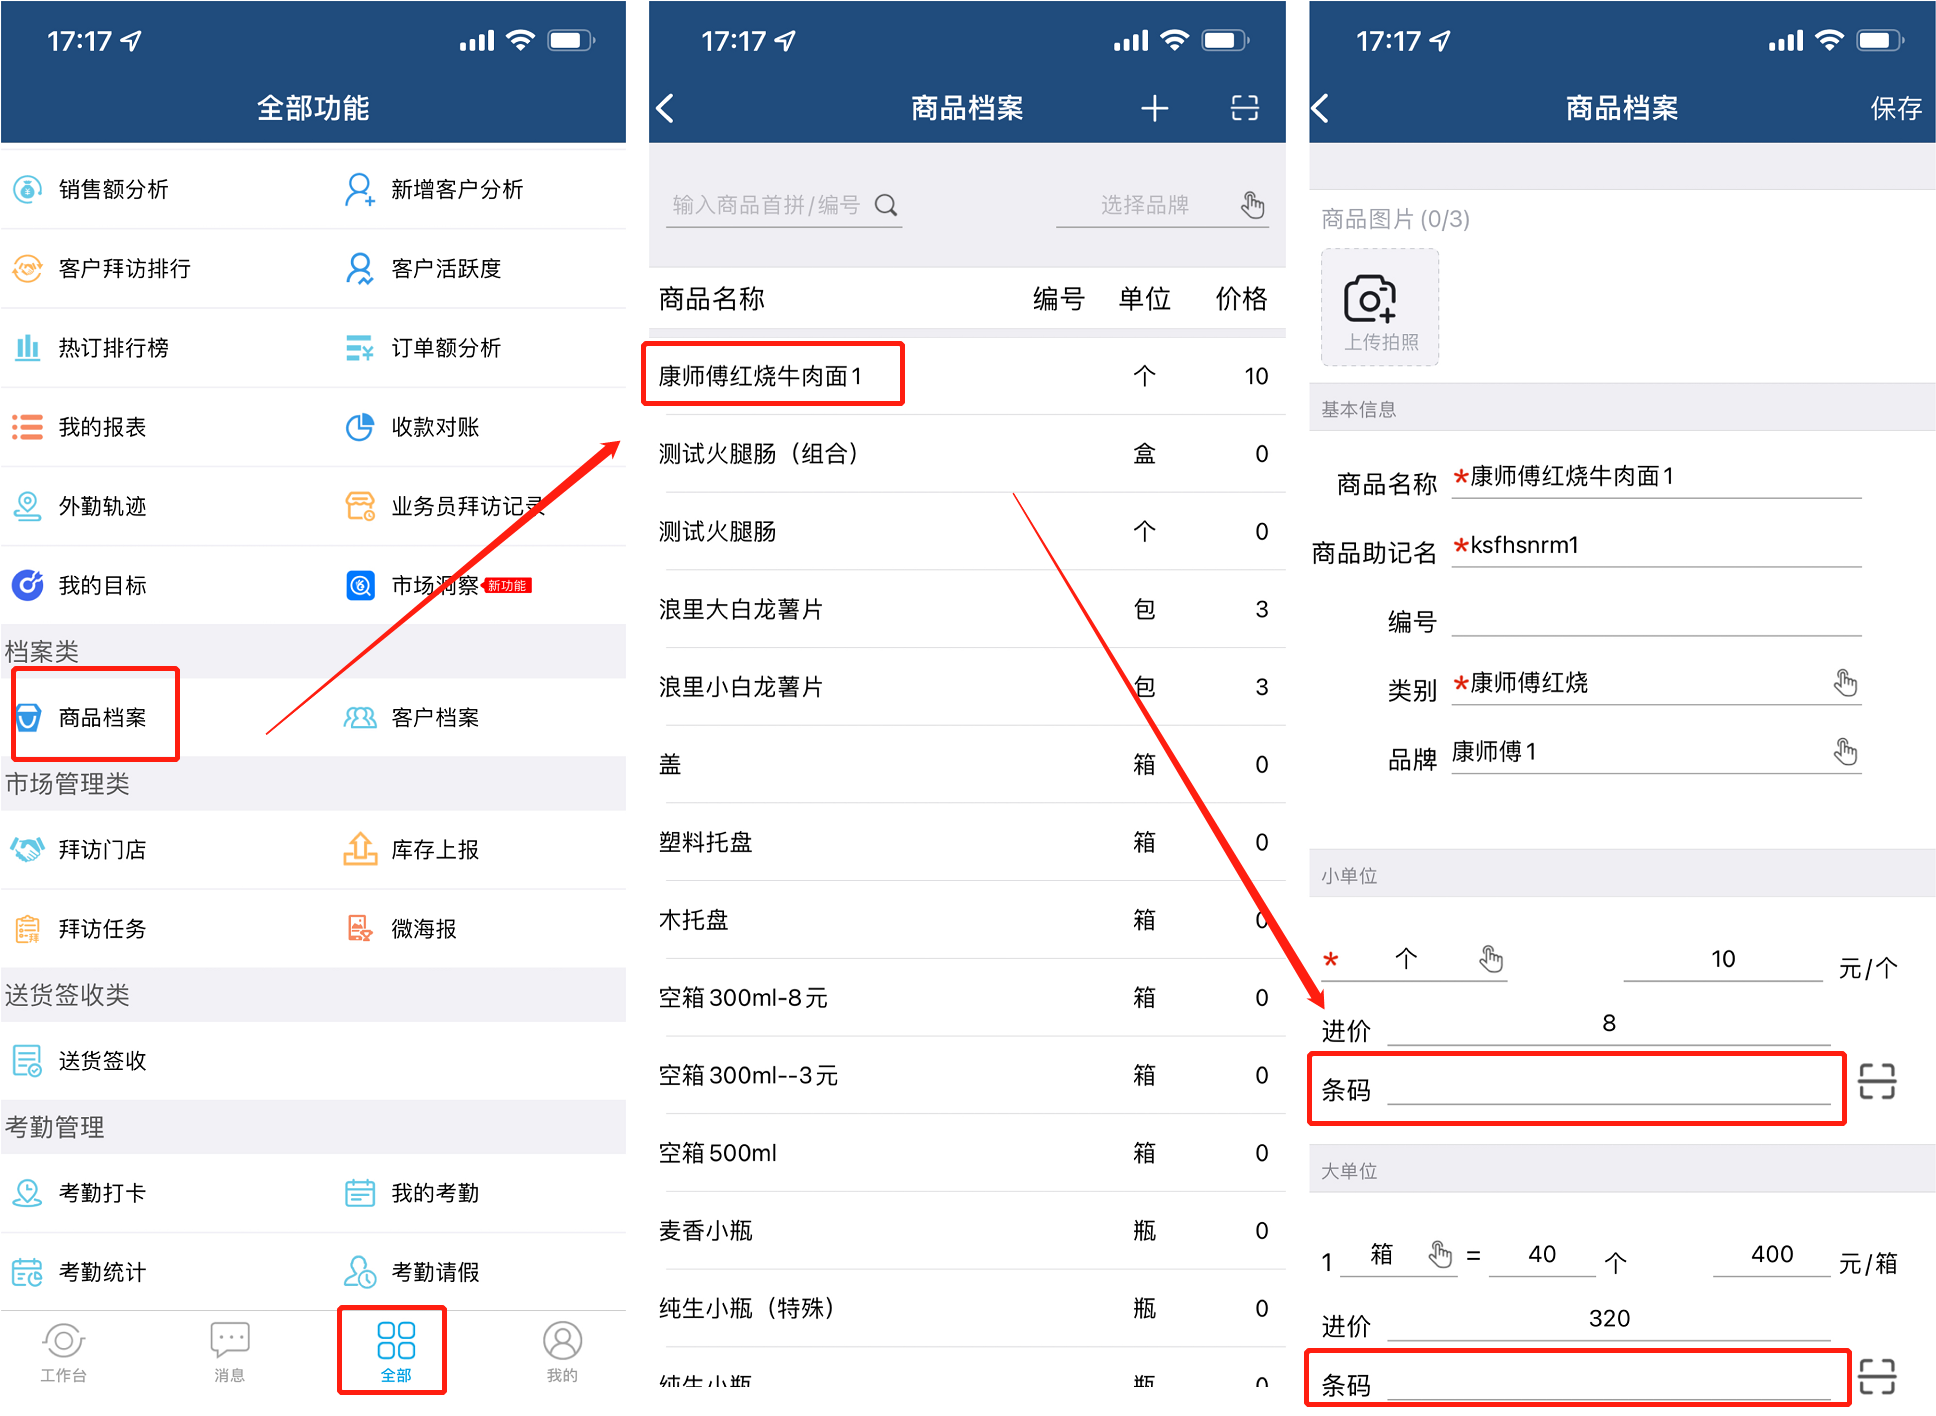1936x1416 pixels.
Task: Tap the empty 编号 field
Action: pyautogui.click(x=1656, y=615)
